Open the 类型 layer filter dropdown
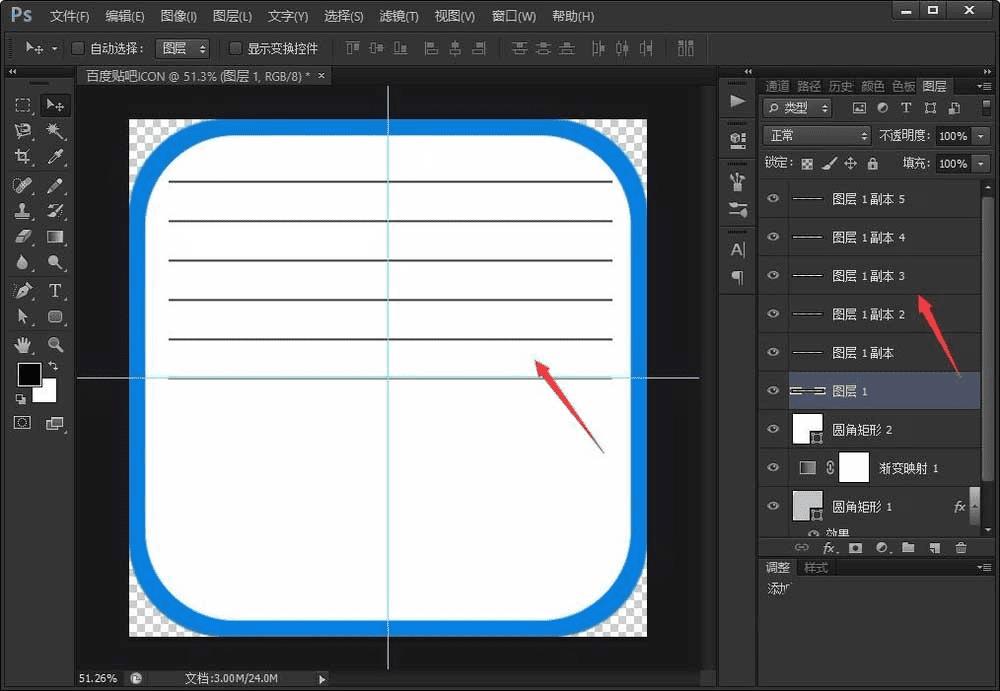Screen dimensions: 1000x691 (x=797, y=108)
